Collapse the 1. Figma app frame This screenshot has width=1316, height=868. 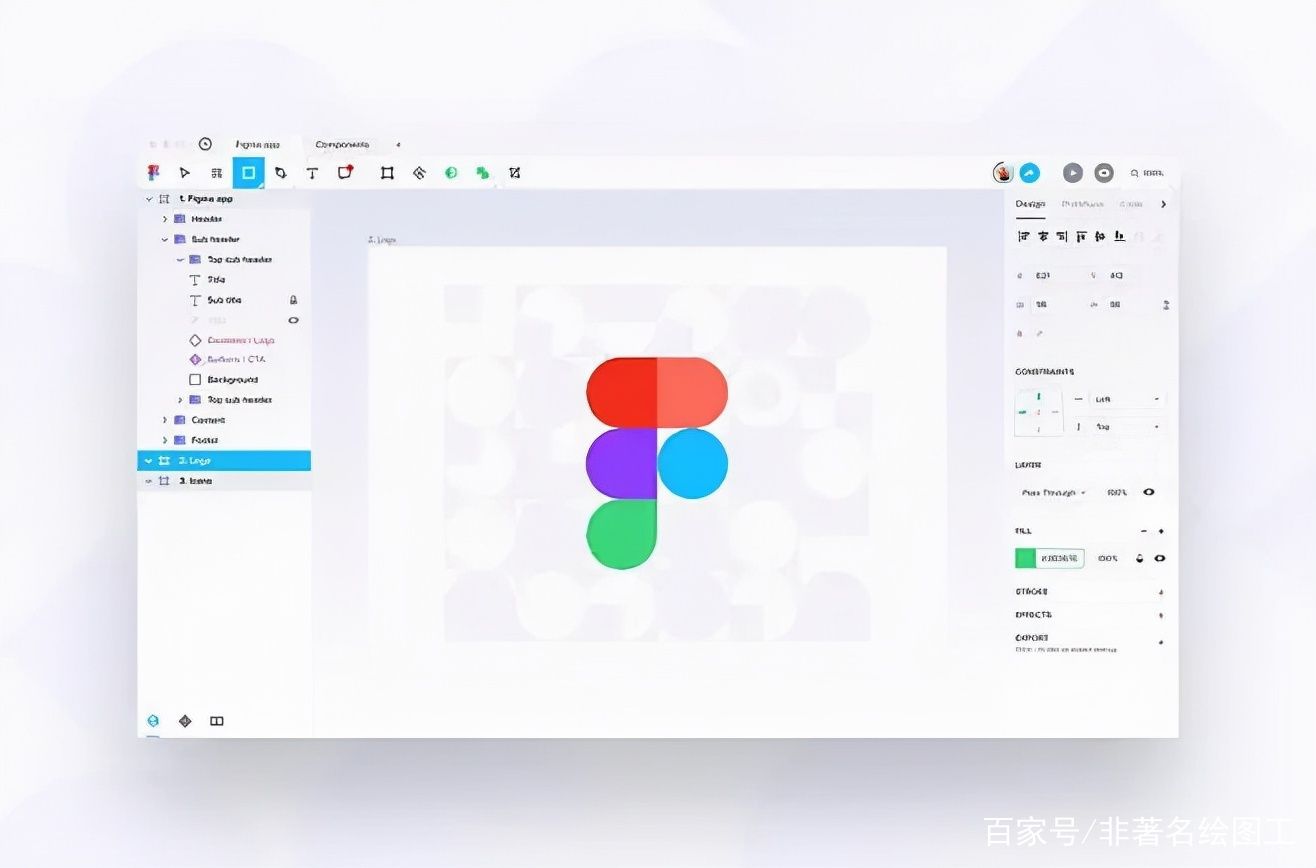click(x=149, y=199)
